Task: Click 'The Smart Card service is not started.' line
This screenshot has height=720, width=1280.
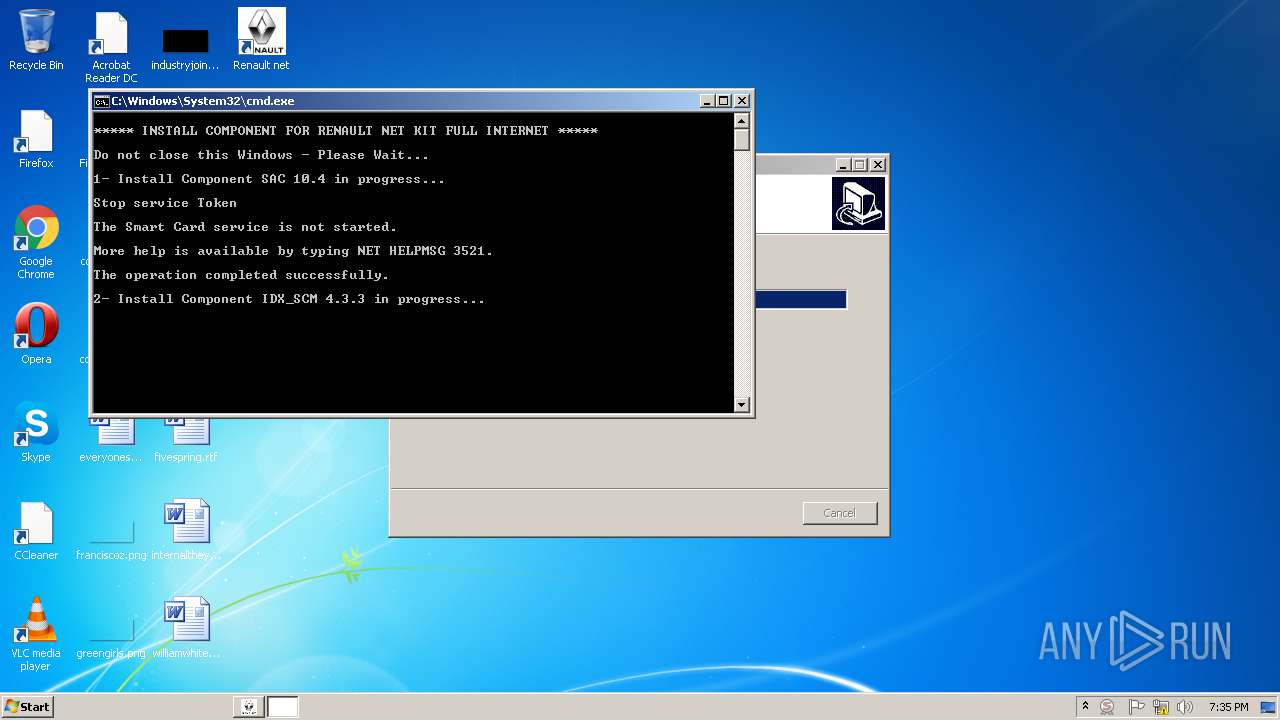Action: click(245, 227)
